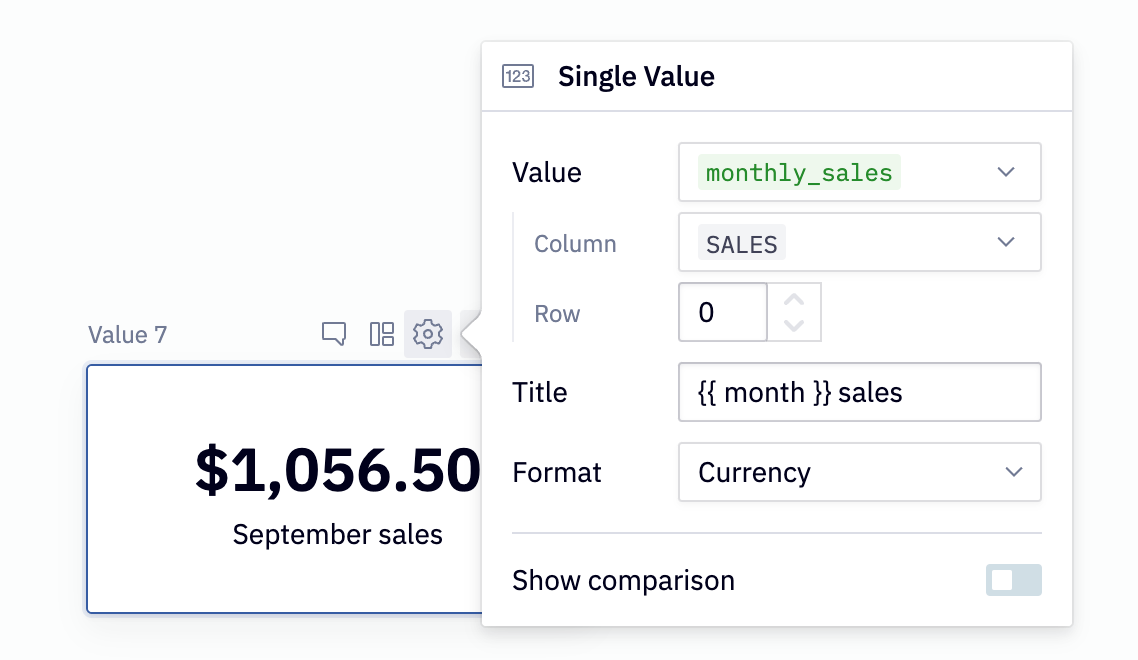Screen dimensions: 1138x660
Task: Click the Value dropdown chevron
Action: click(1006, 172)
